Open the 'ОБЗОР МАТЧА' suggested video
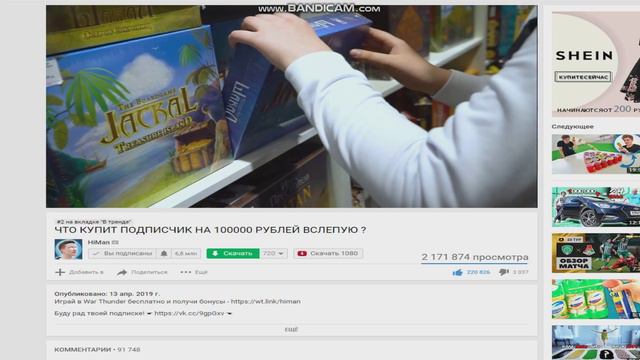Image resolution: width=640 pixels, height=360 pixels. pos(596,253)
